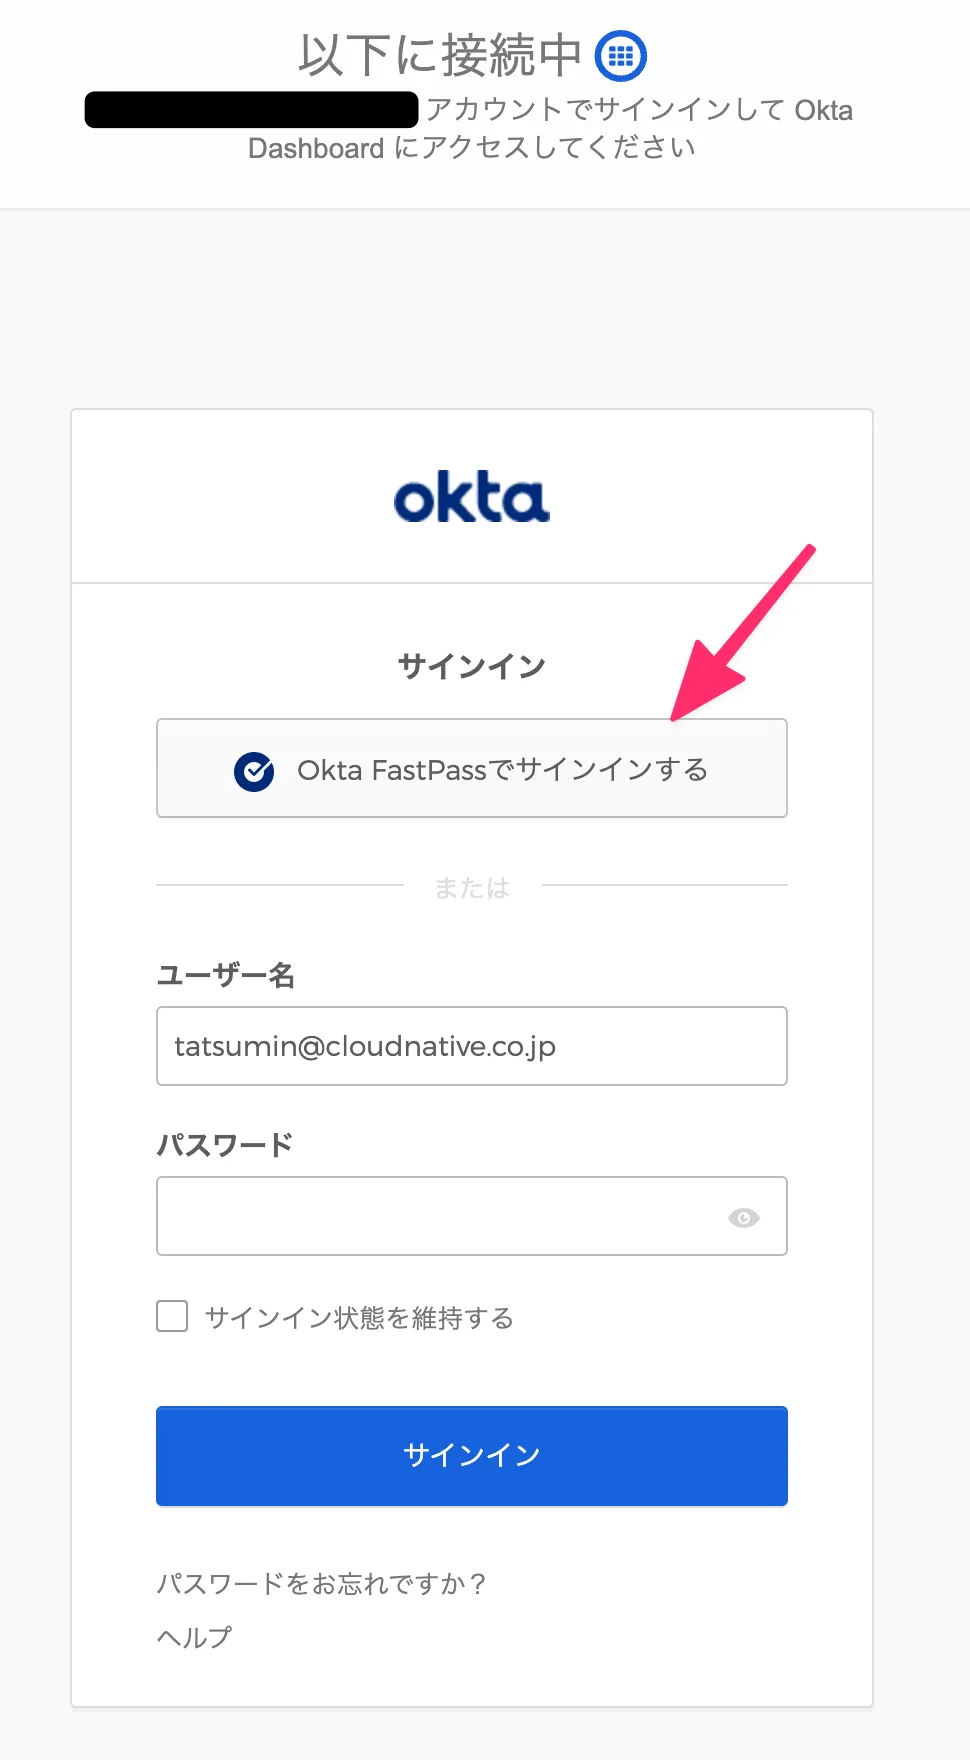This screenshot has height=1760, width=970.
Task: Enable the サインイン状態を維持する checkbox
Action: [172, 1316]
